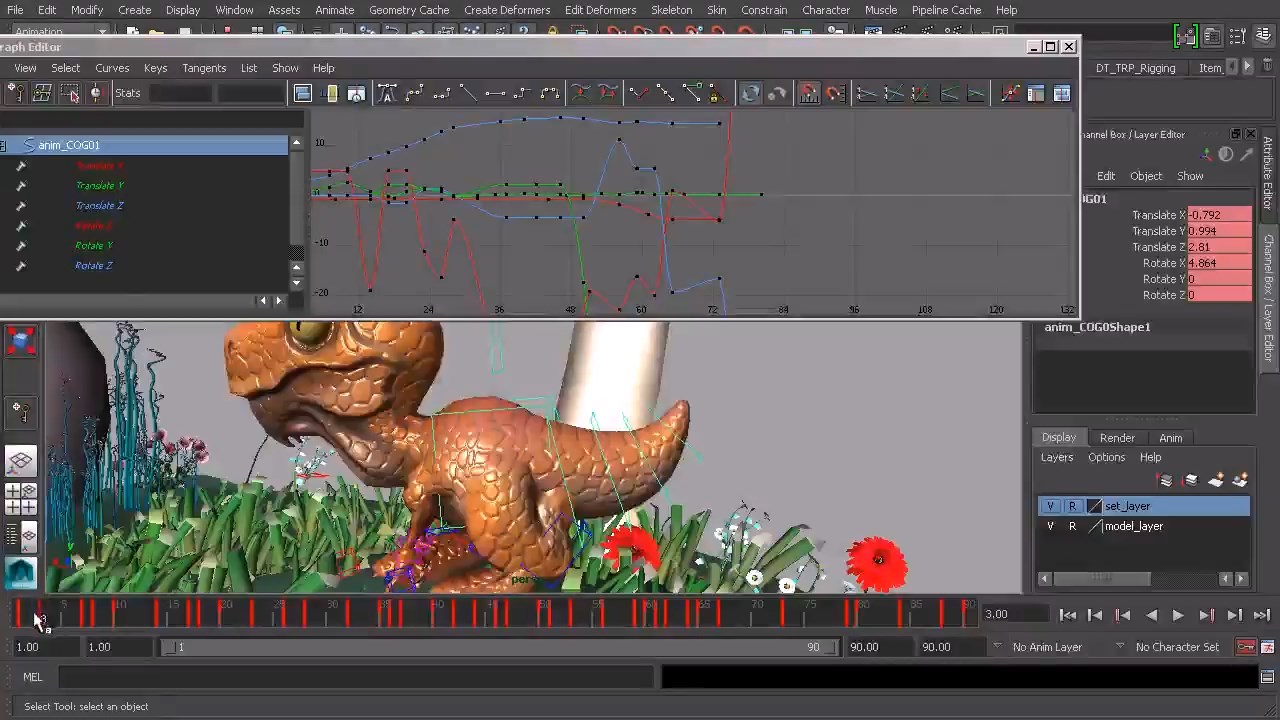1280x720 pixels.
Task: Click Play Forward button
Action: pos(1178,615)
